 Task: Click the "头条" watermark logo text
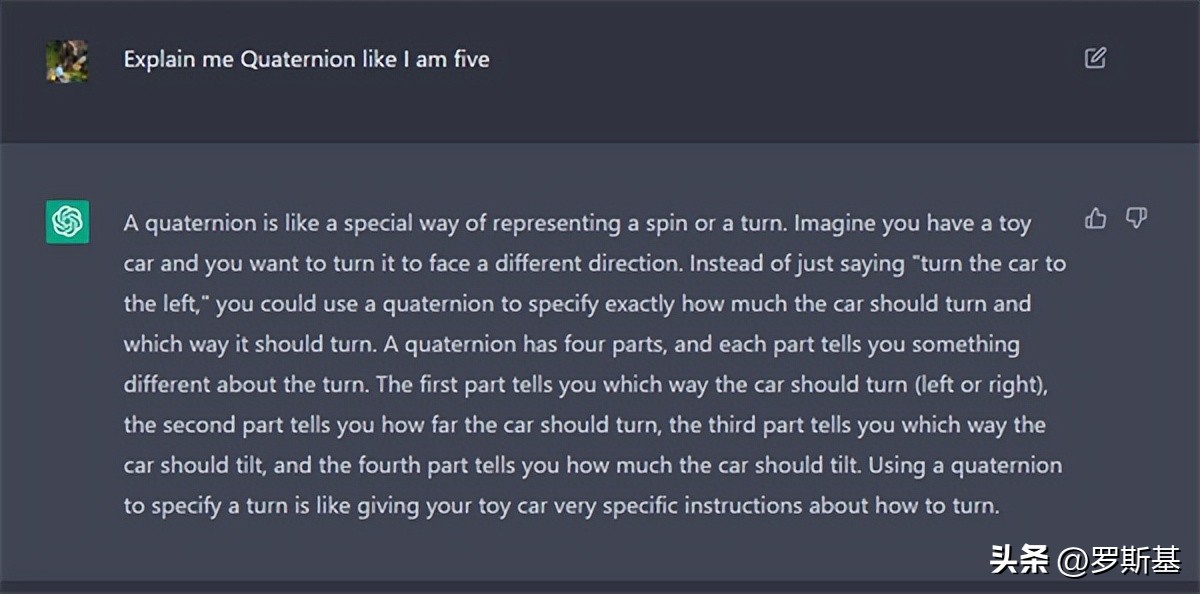(1017, 559)
